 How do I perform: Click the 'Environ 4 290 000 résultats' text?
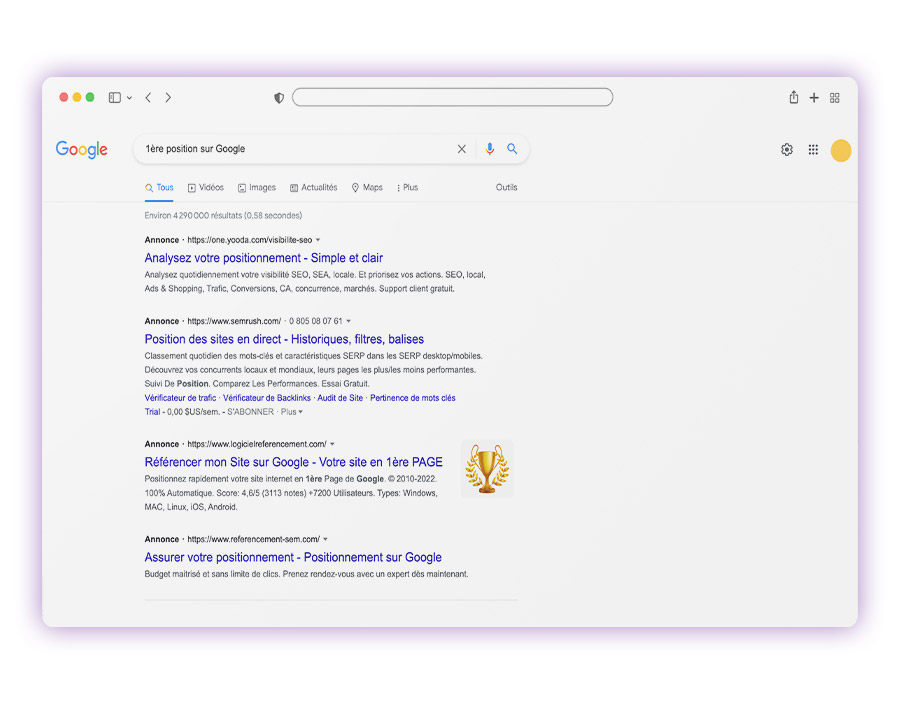click(223, 215)
